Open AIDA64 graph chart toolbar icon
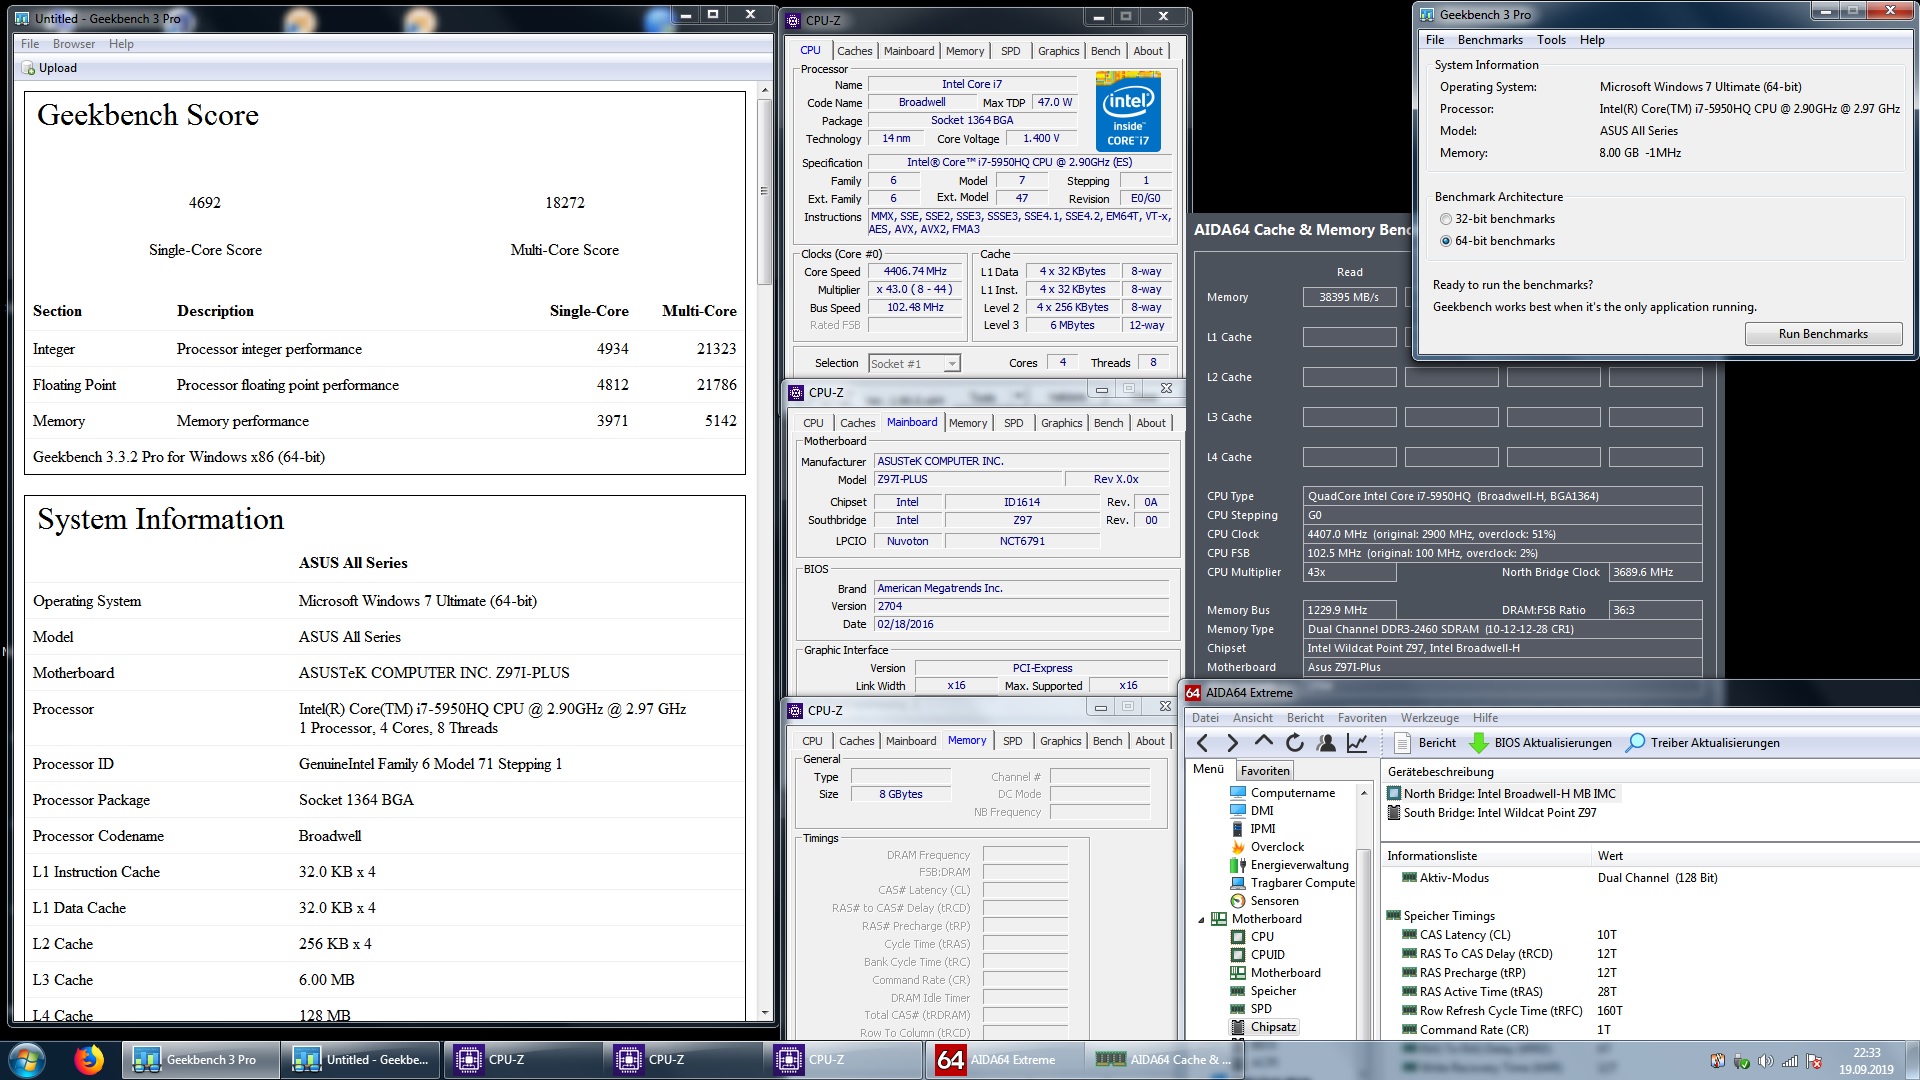 [1357, 743]
